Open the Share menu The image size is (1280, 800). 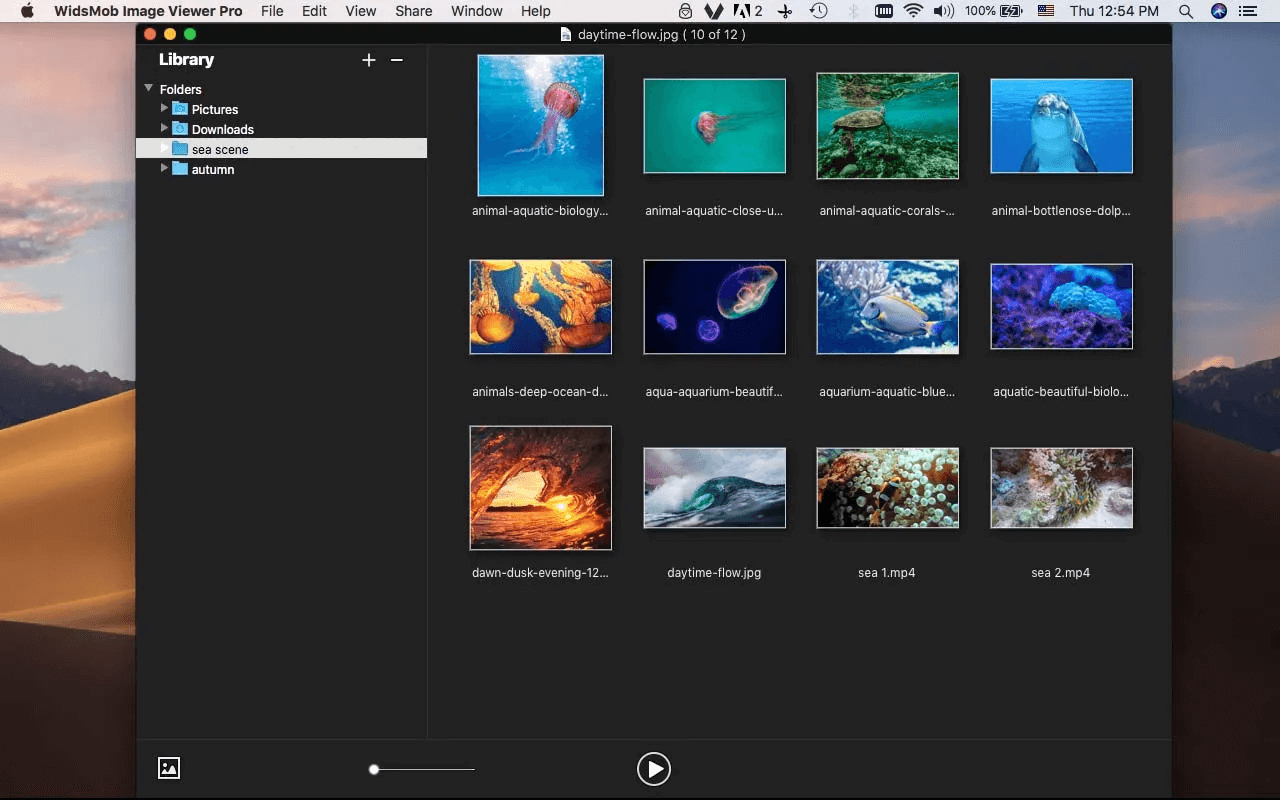coord(413,11)
